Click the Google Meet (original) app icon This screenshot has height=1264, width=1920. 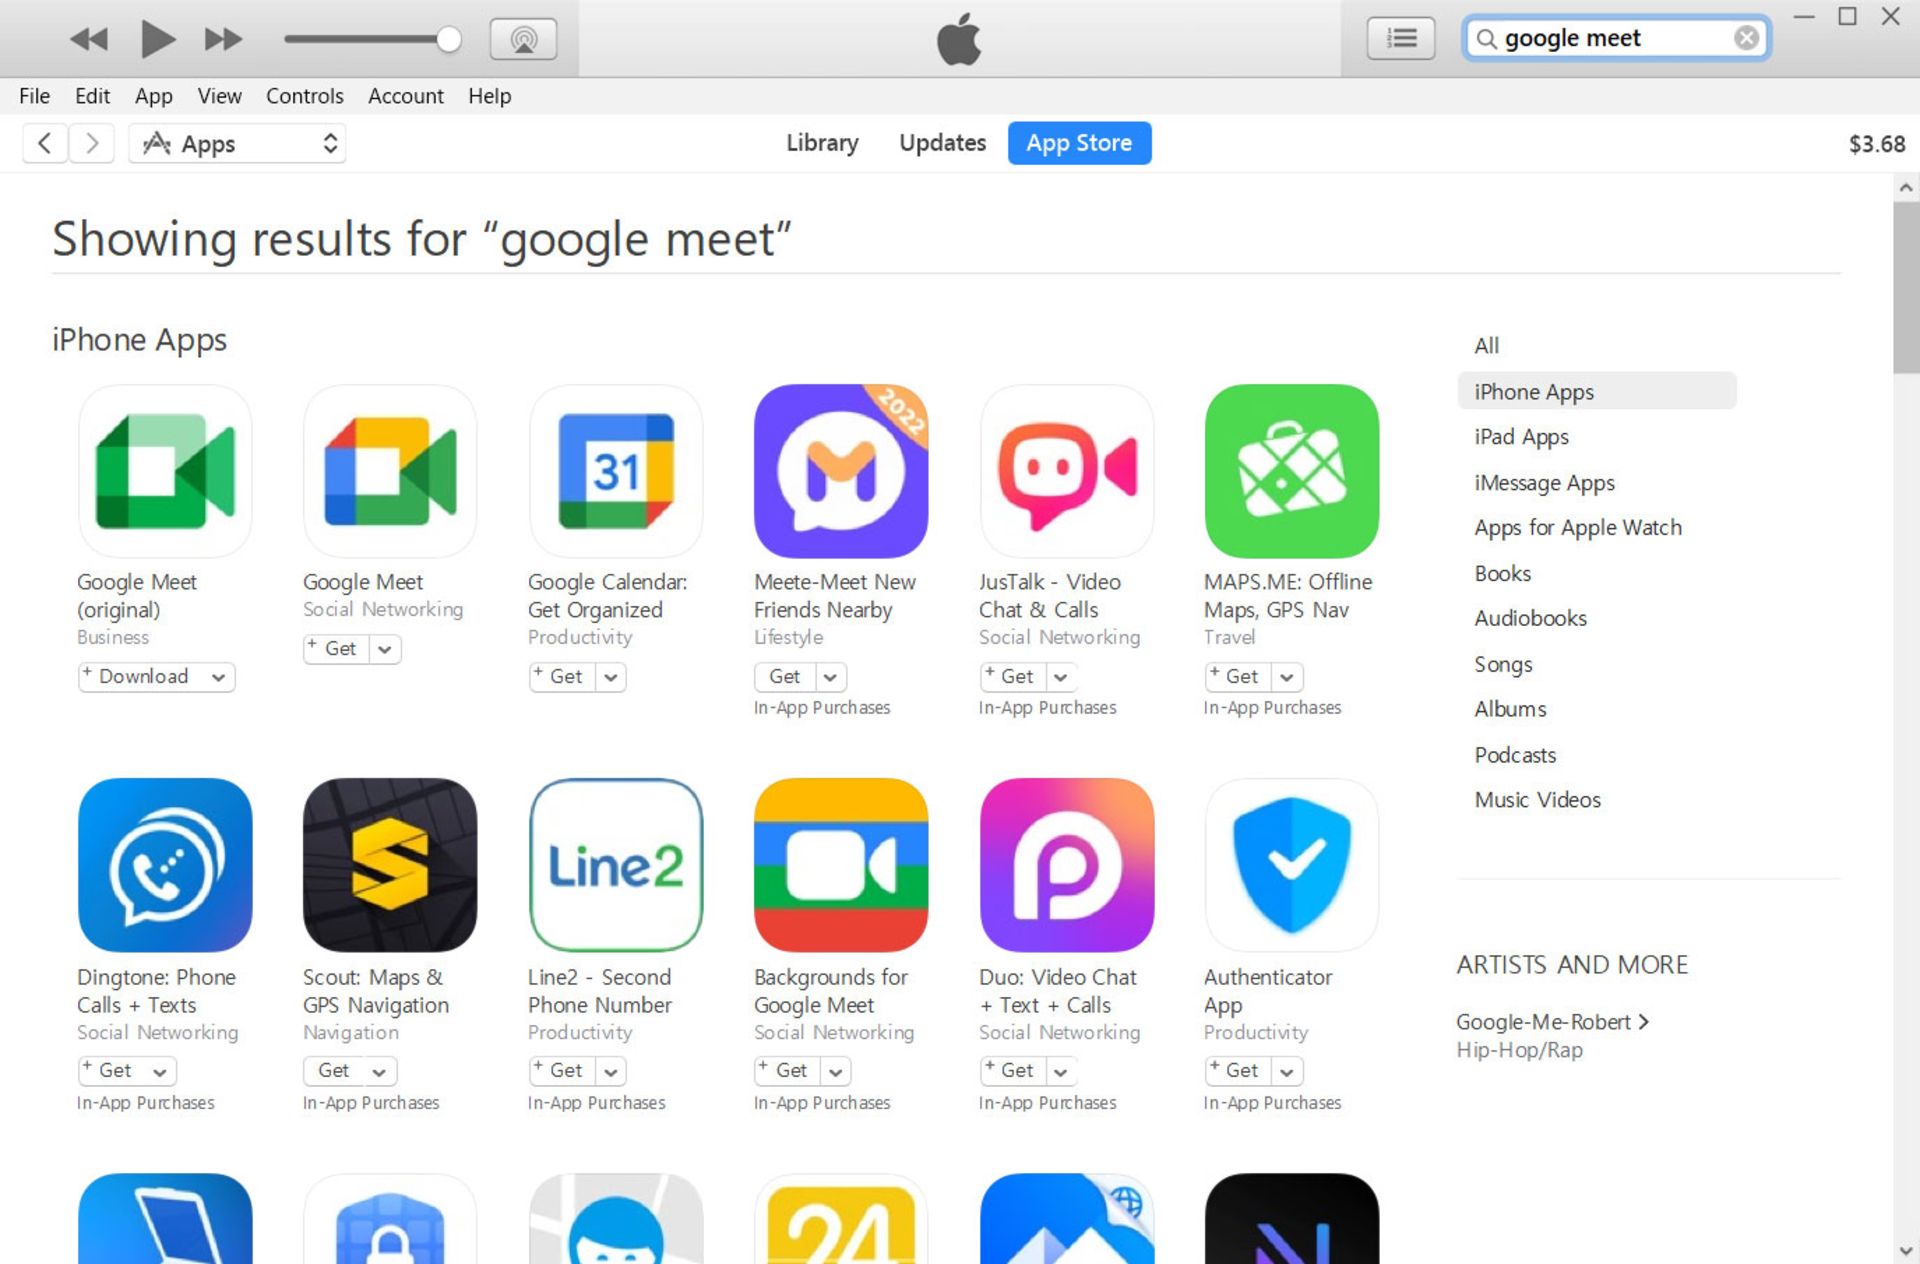[x=165, y=471]
